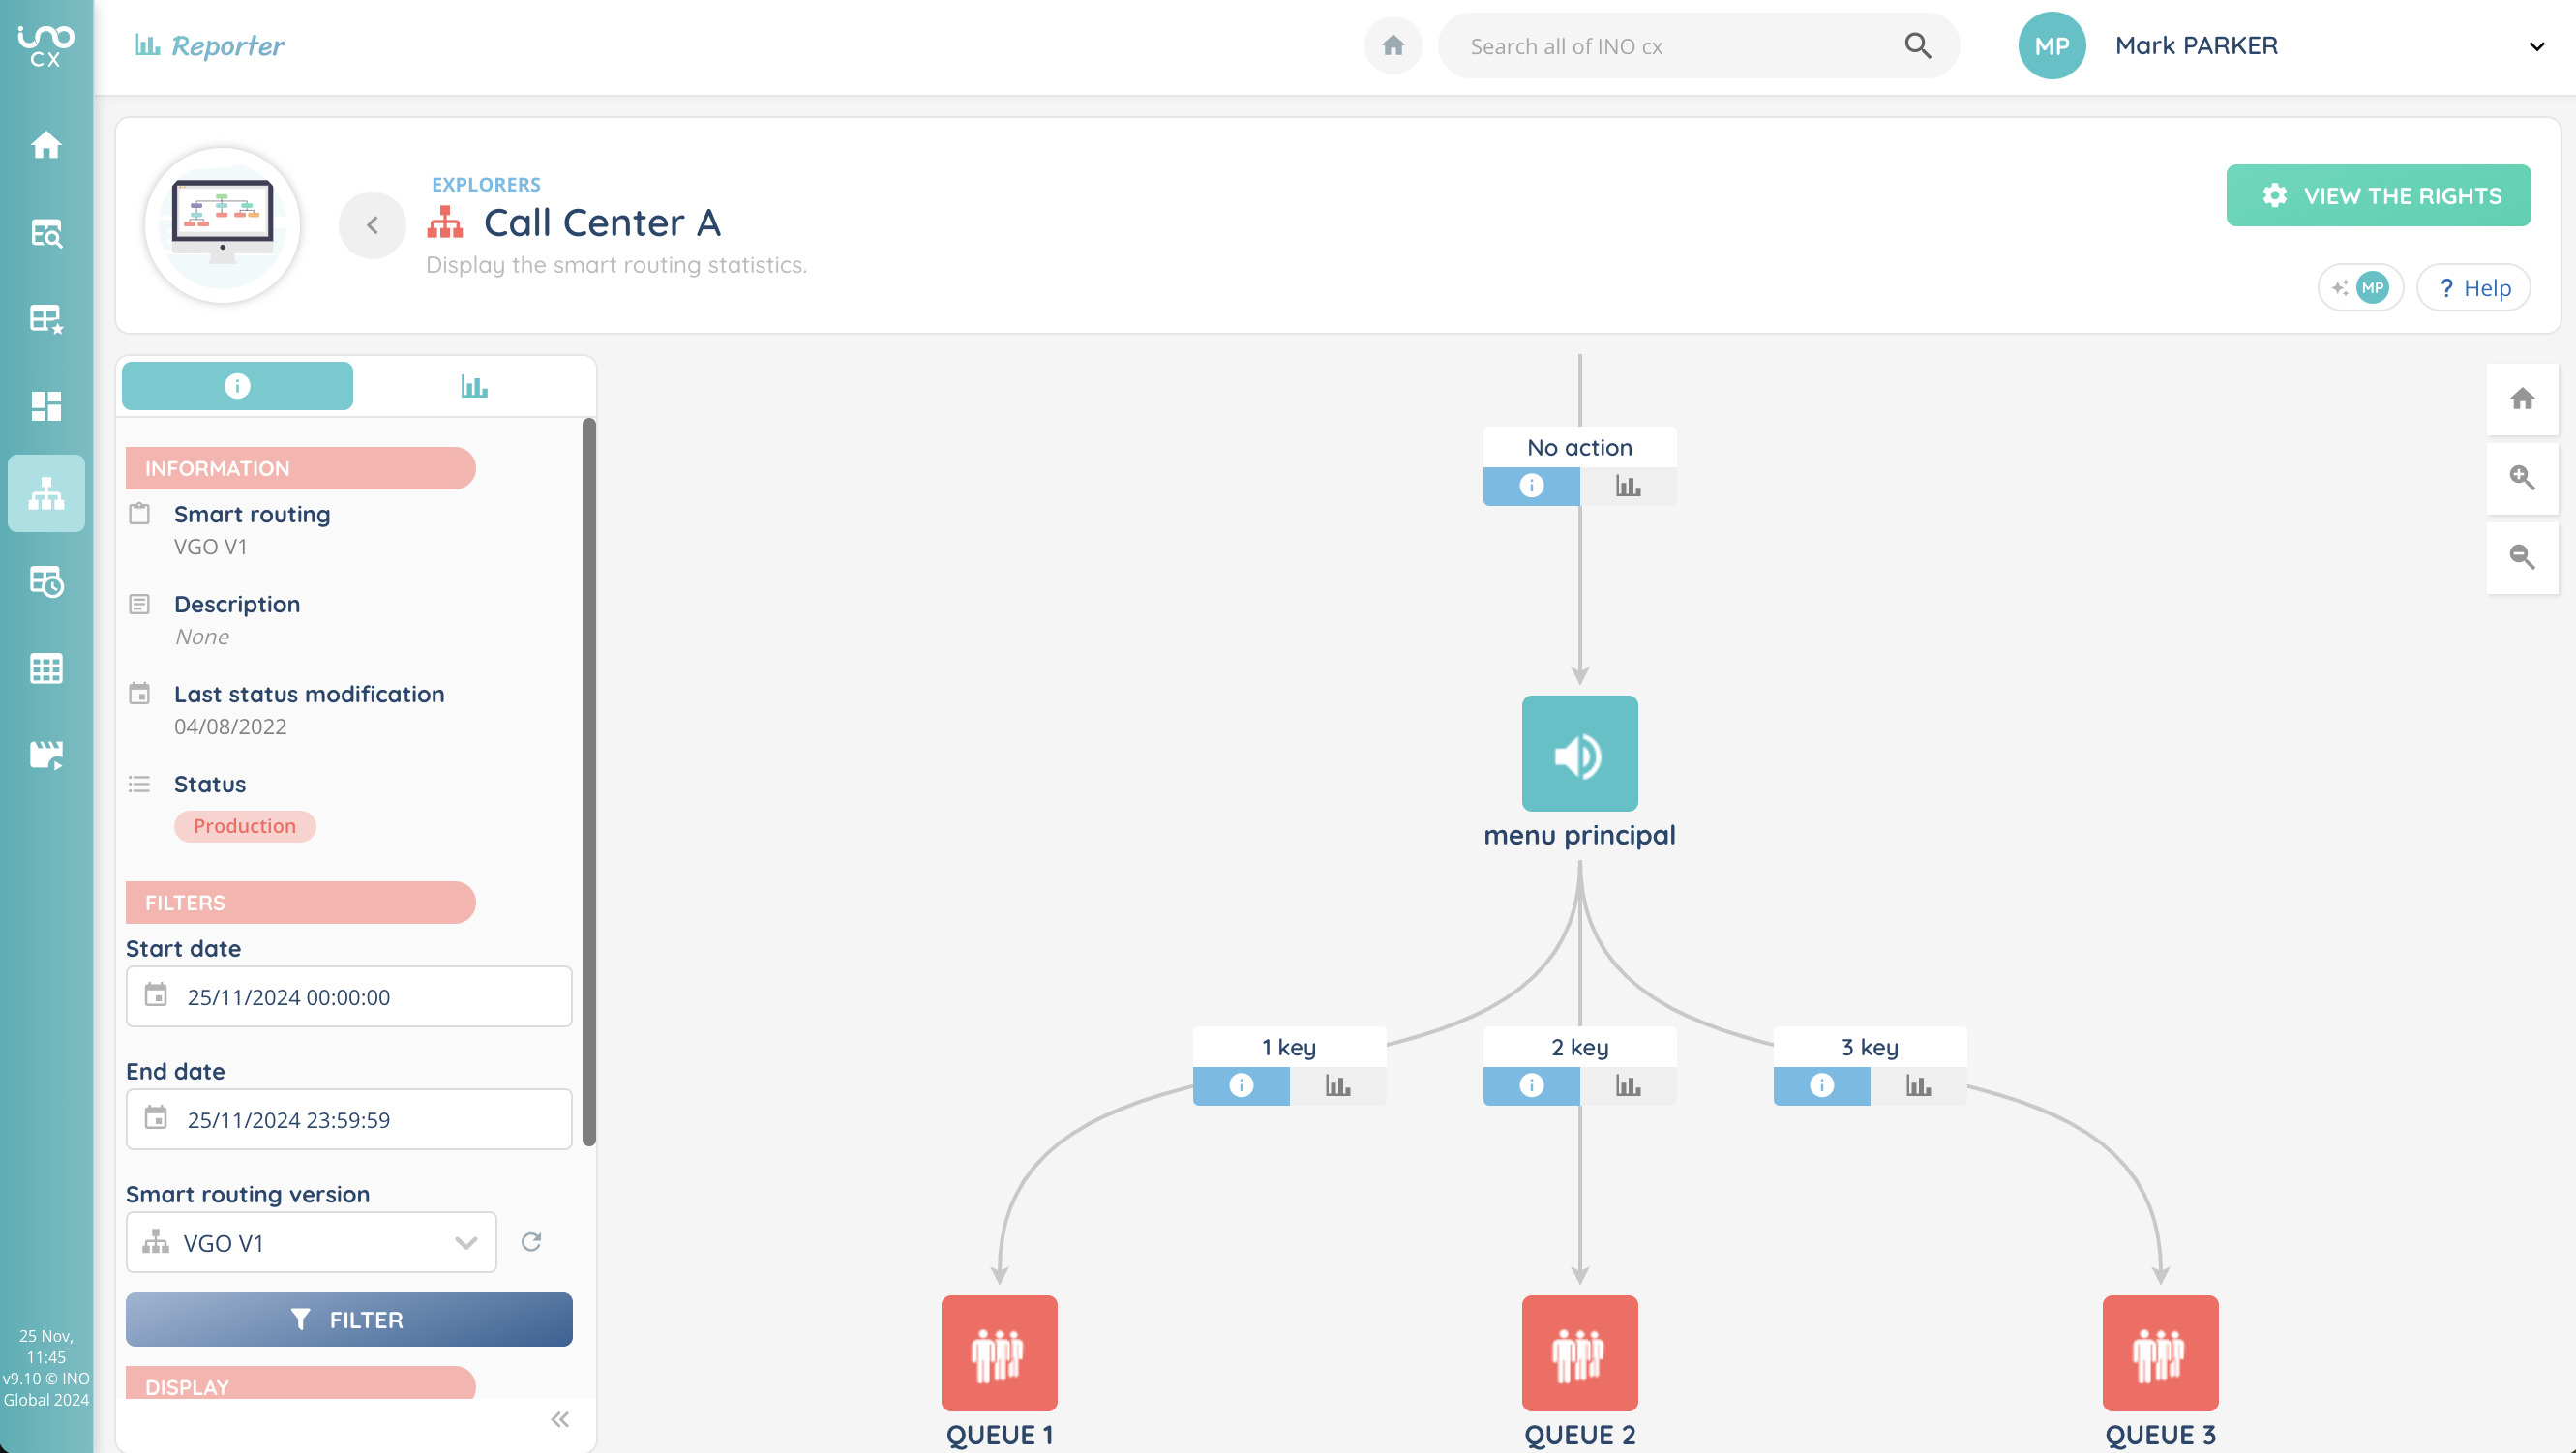Viewport: 2576px width, 1453px height.
Task: Zoom out of the routing diagram
Action: (2521, 557)
